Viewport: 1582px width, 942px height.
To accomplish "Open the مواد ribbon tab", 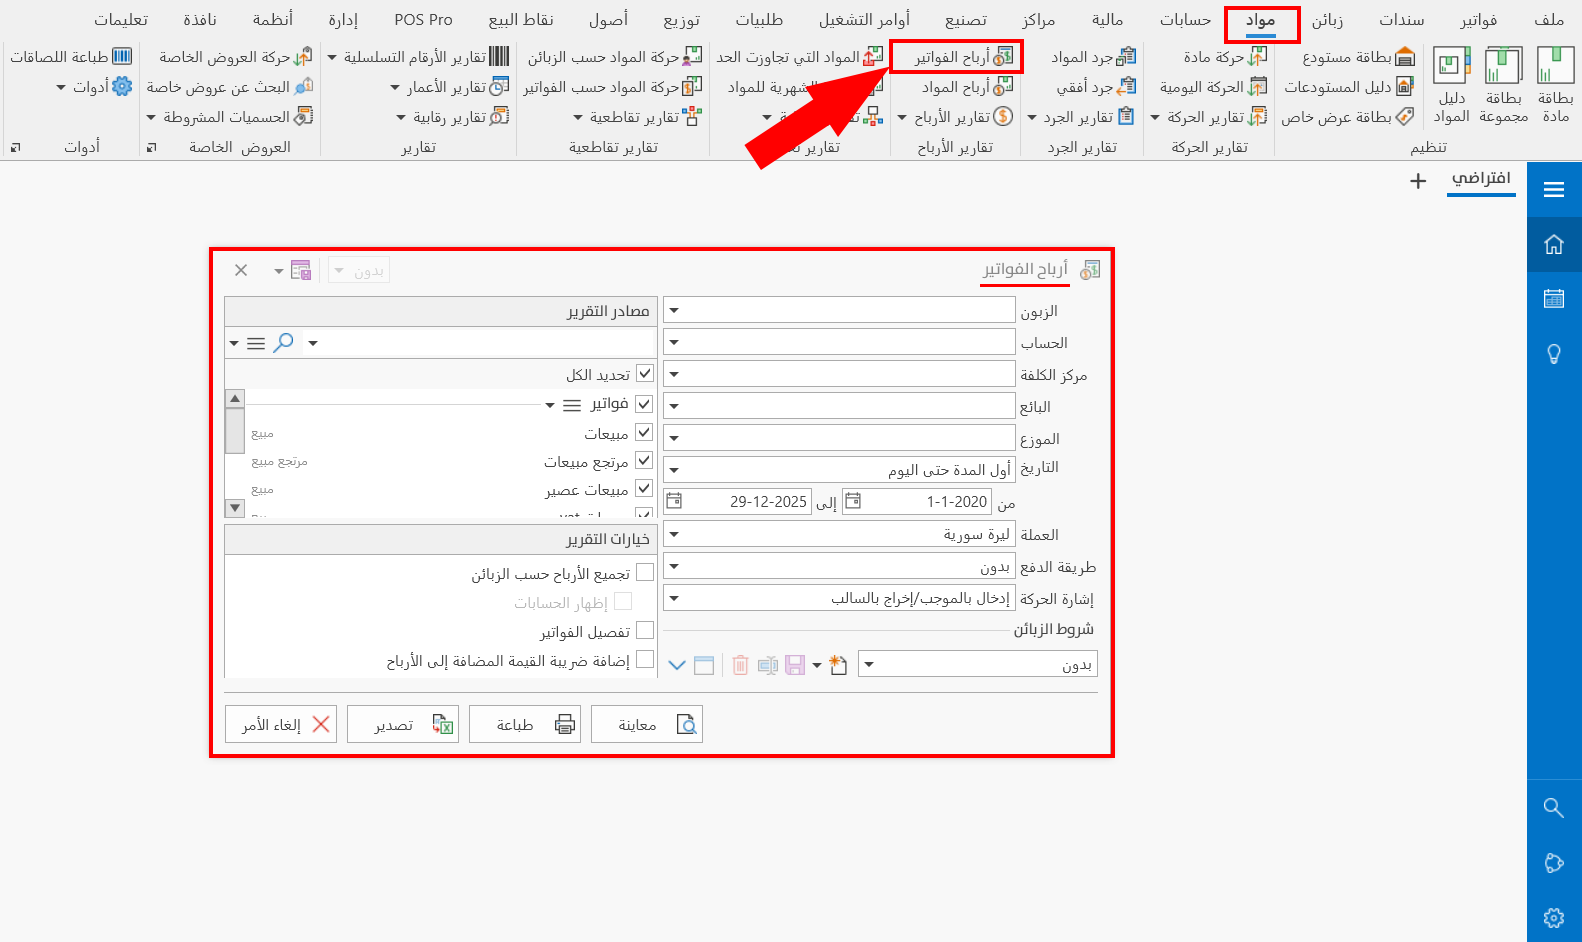I will [1261, 21].
